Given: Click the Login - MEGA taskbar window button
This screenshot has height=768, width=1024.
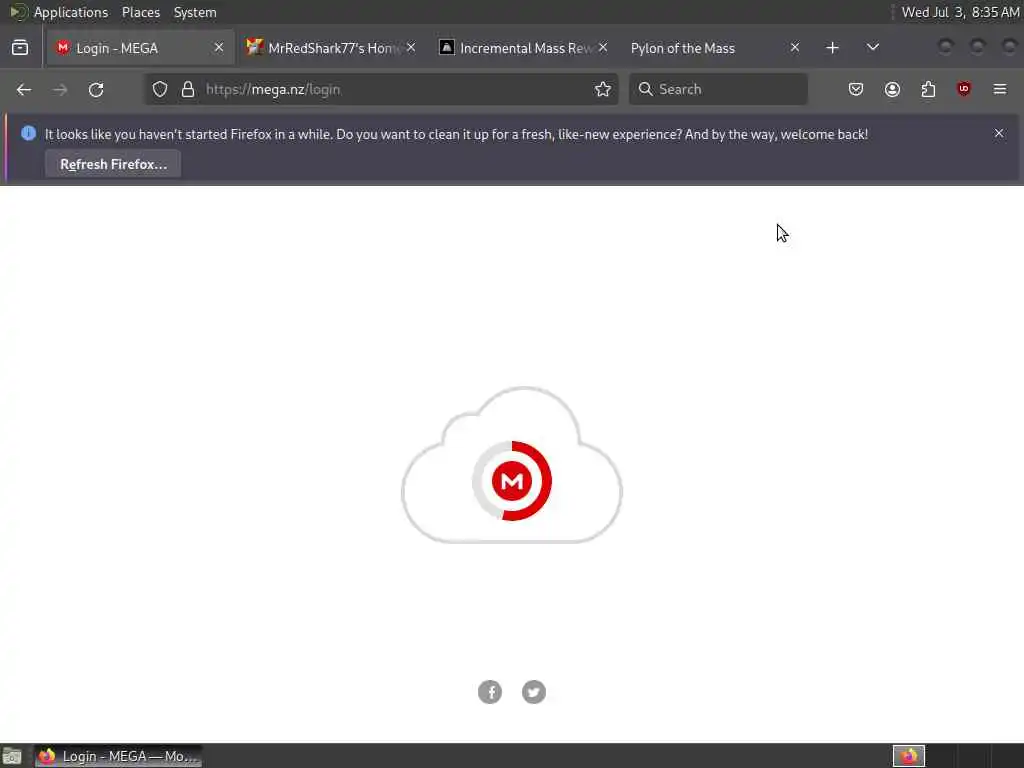Looking at the screenshot, I should pyautogui.click(x=118, y=756).
